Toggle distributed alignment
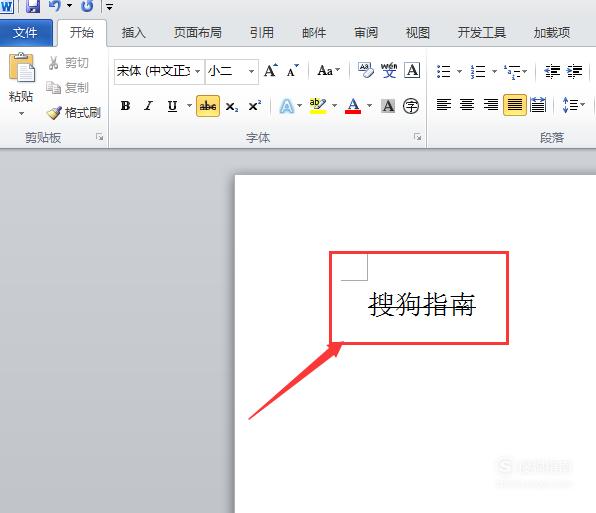Image resolution: width=596 pixels, height=513 pixels. click(538, 104)
